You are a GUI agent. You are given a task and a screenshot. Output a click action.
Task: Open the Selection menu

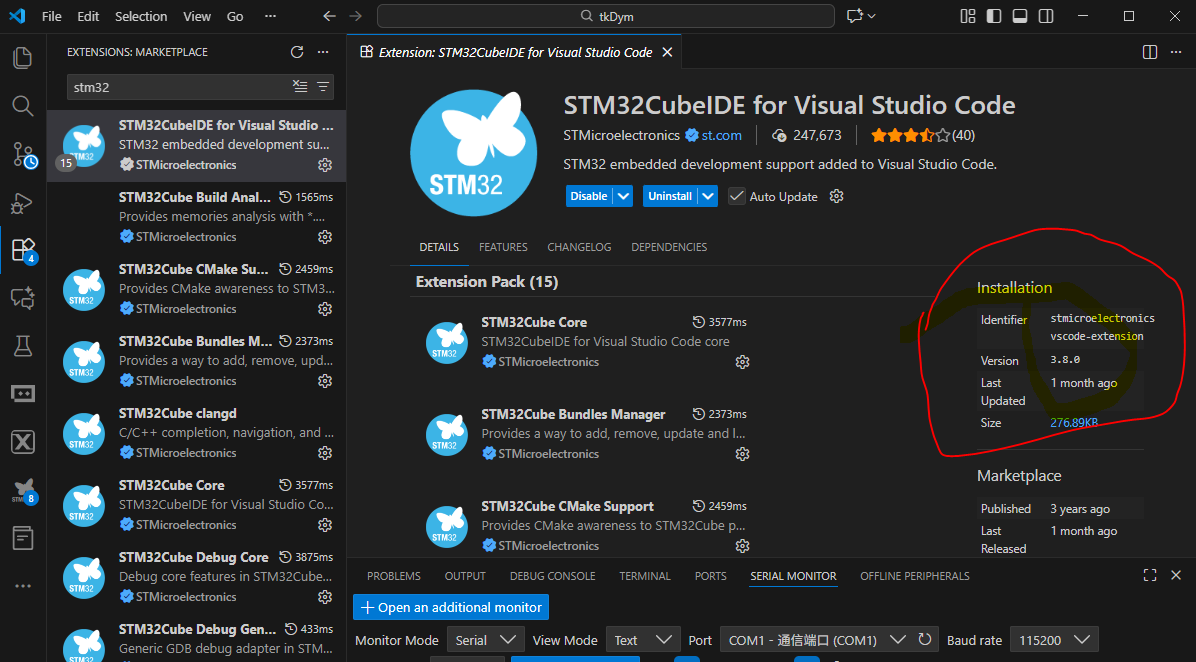click(141, 16)
